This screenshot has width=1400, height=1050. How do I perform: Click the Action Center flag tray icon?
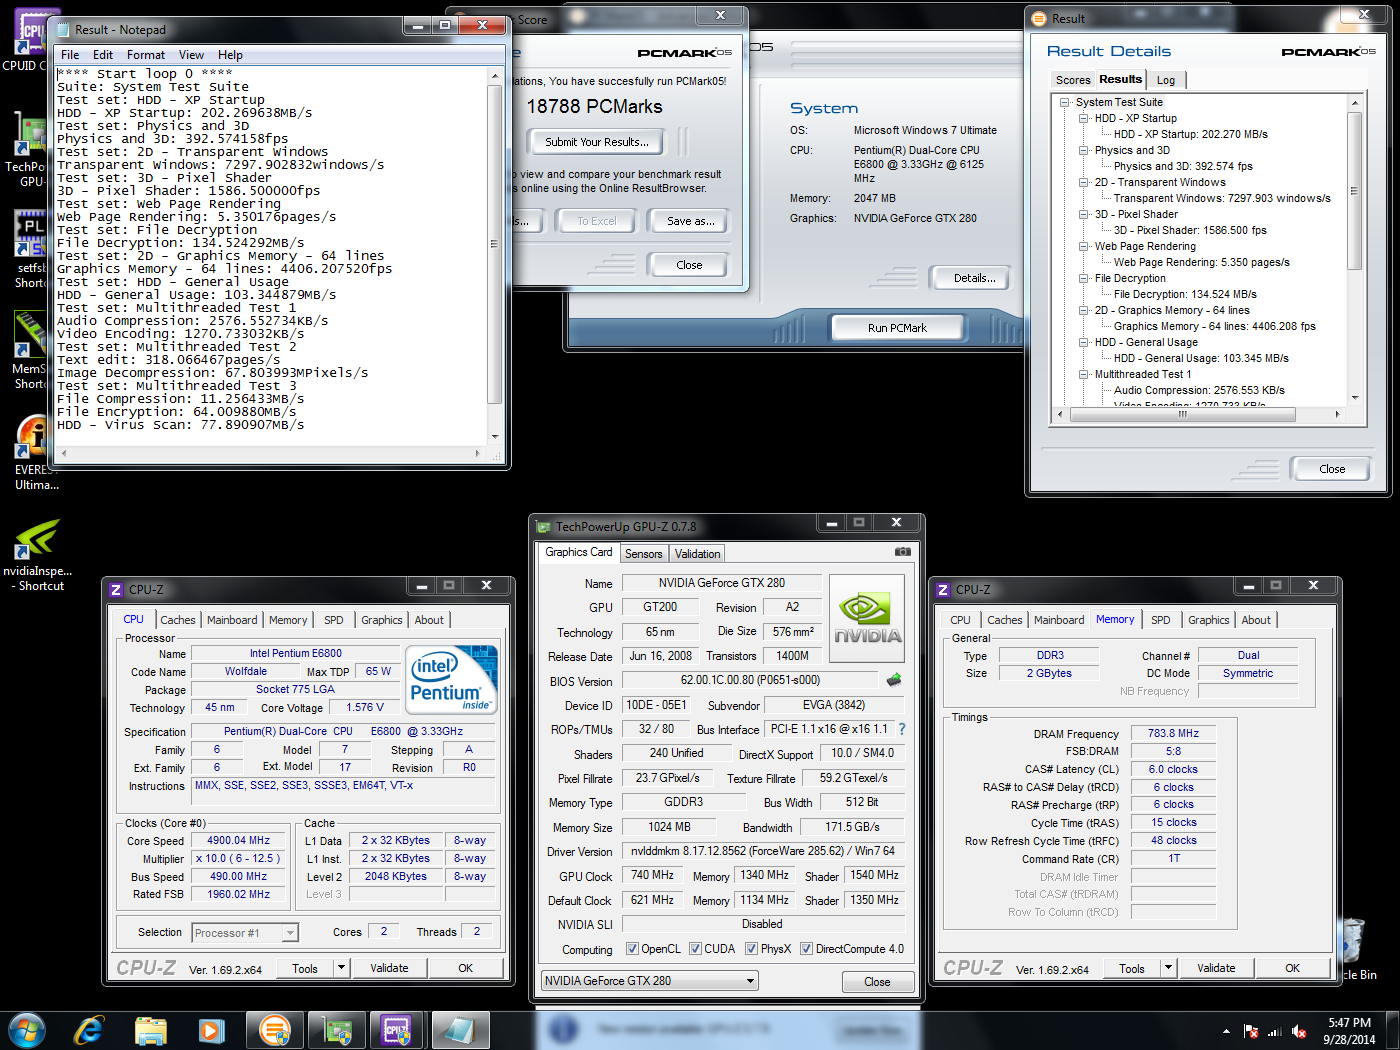pos(1250,1031)
